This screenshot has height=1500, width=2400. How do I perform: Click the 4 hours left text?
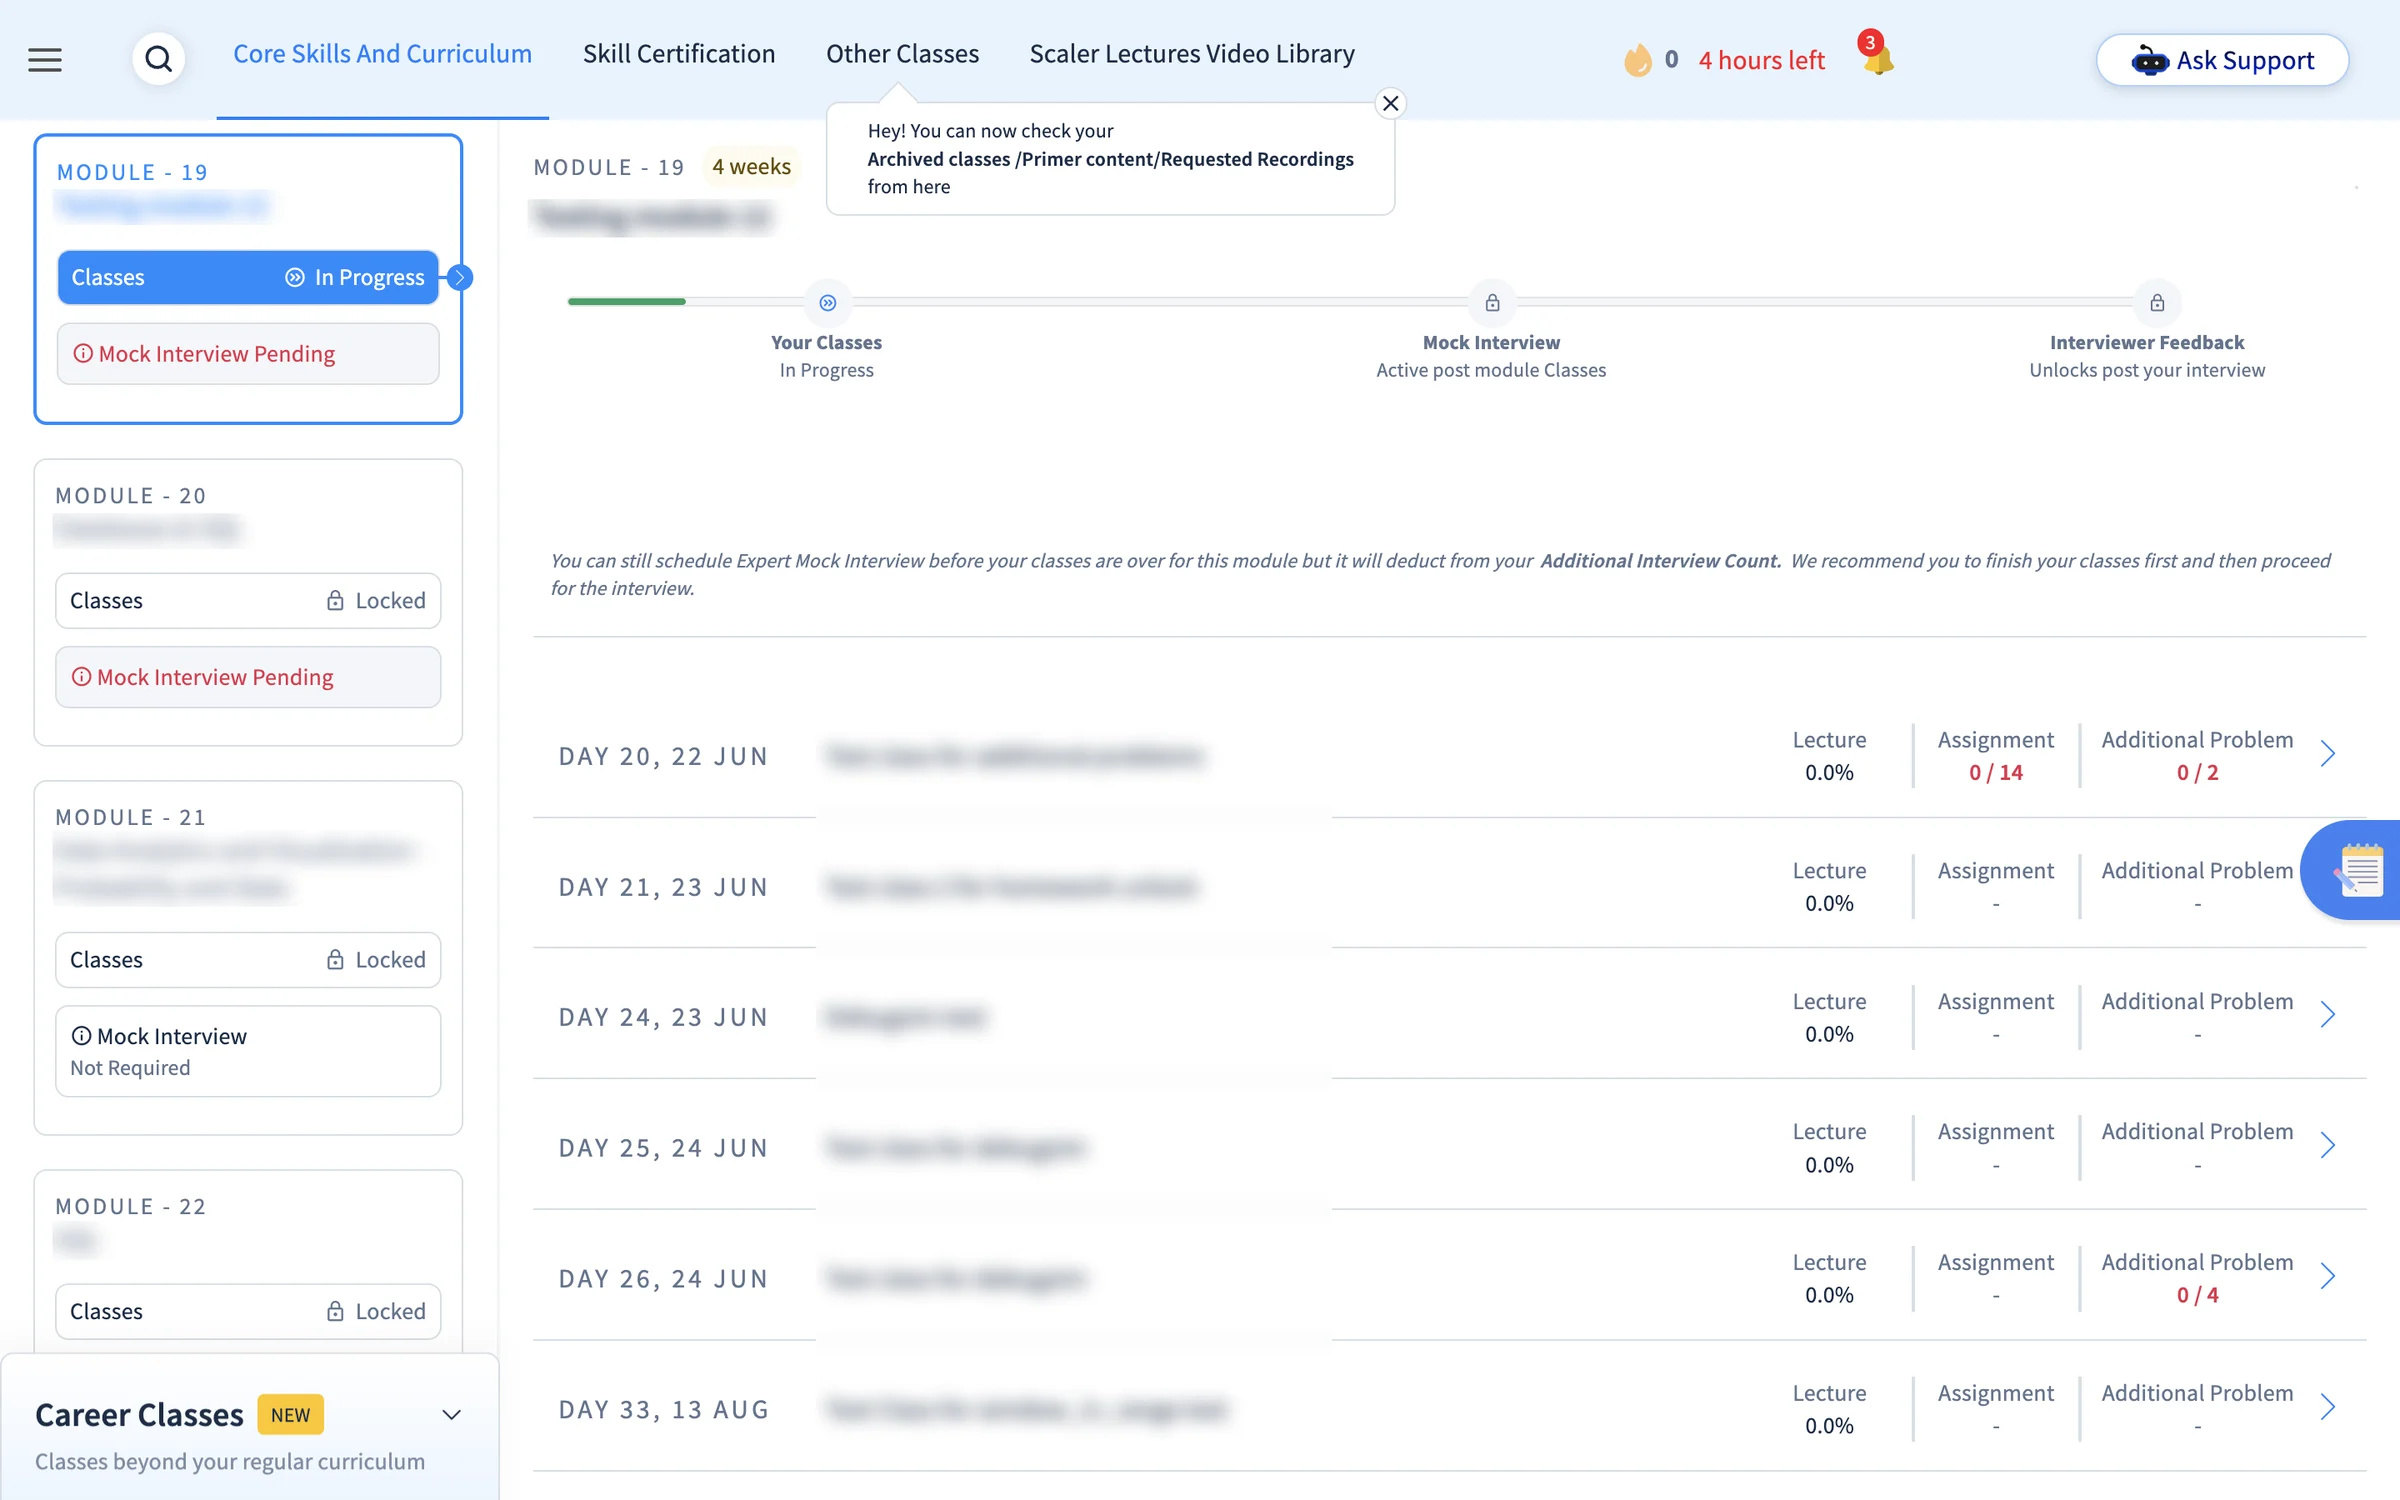(x=1761, y=60)
